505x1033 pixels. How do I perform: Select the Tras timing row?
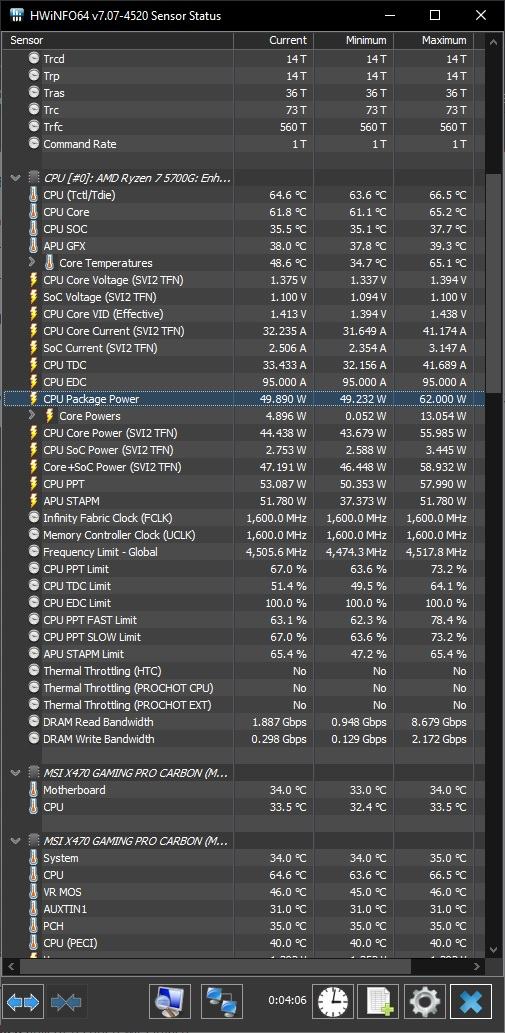coord(244,93)
